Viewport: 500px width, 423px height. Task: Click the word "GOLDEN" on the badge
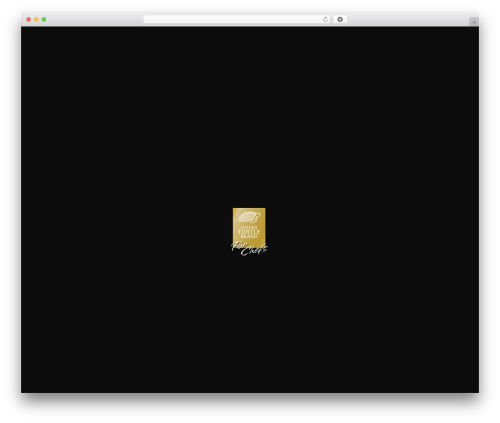249,227
